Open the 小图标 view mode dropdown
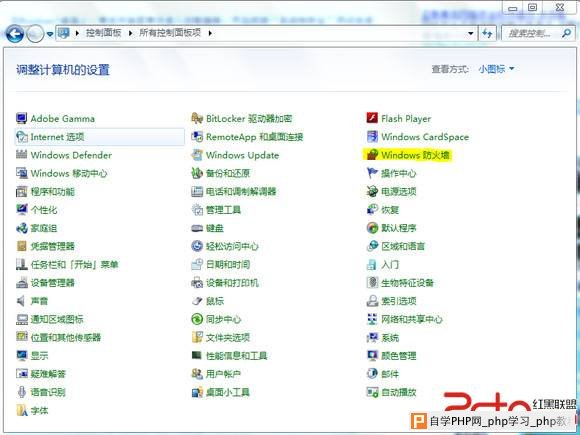The image size is (580, 435). (x=496, y=69)
